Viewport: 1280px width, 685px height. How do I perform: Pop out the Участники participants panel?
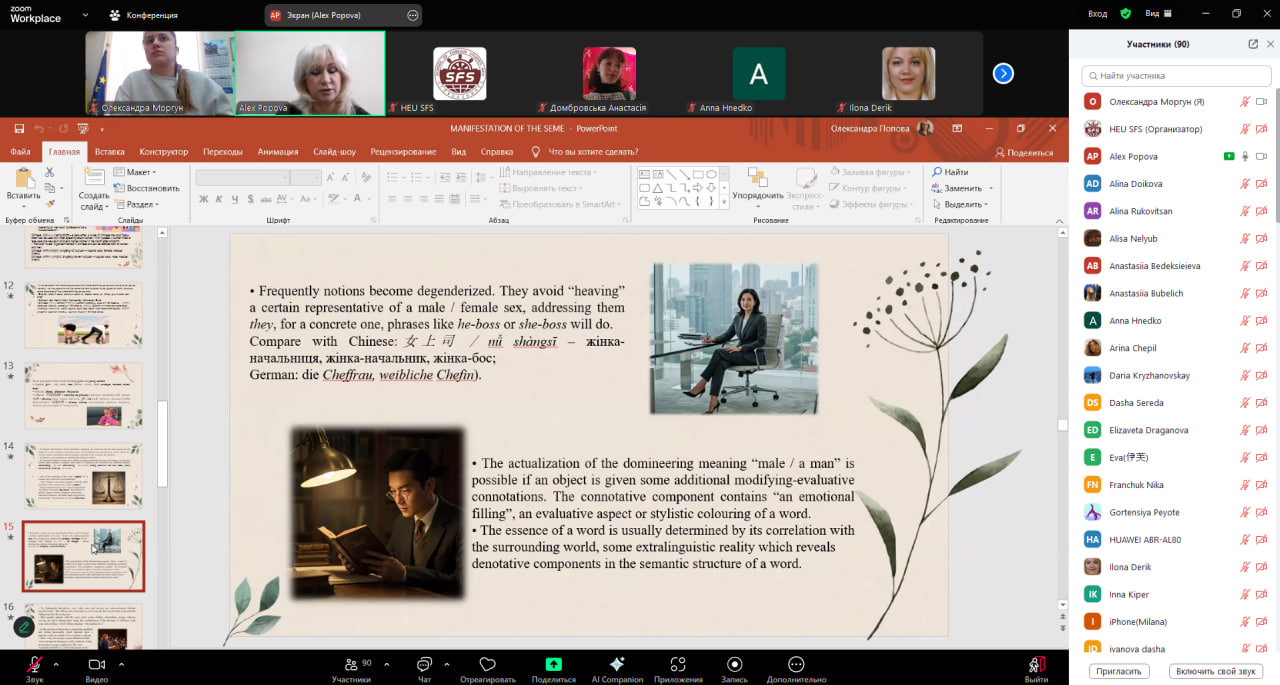click(x=1253, y=44)
